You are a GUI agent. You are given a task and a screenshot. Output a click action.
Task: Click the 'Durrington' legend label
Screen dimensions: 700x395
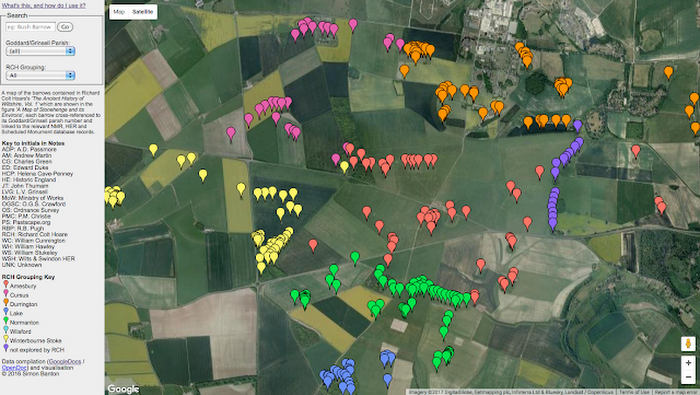(24, 304)
